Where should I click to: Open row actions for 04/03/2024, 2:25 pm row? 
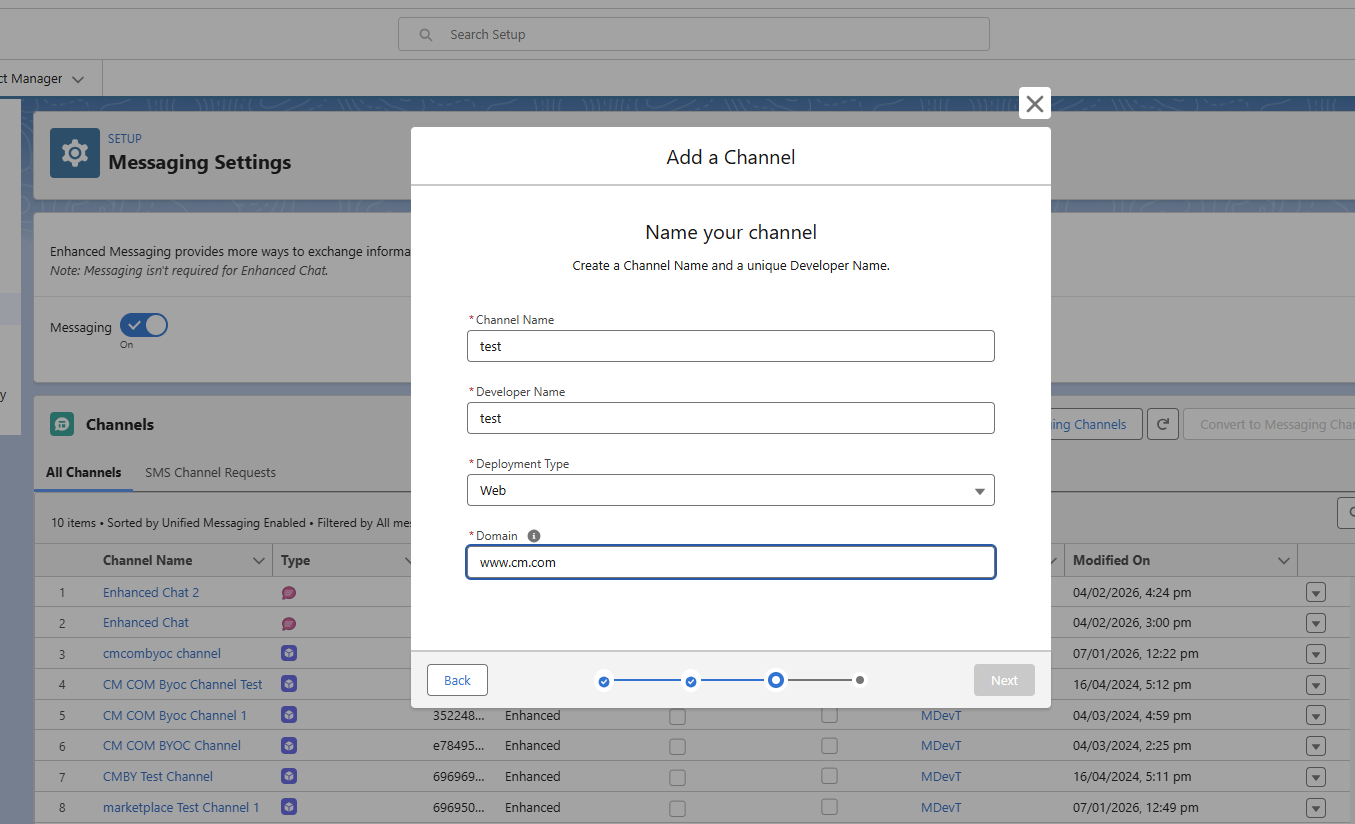click(x=1316, y=746)
